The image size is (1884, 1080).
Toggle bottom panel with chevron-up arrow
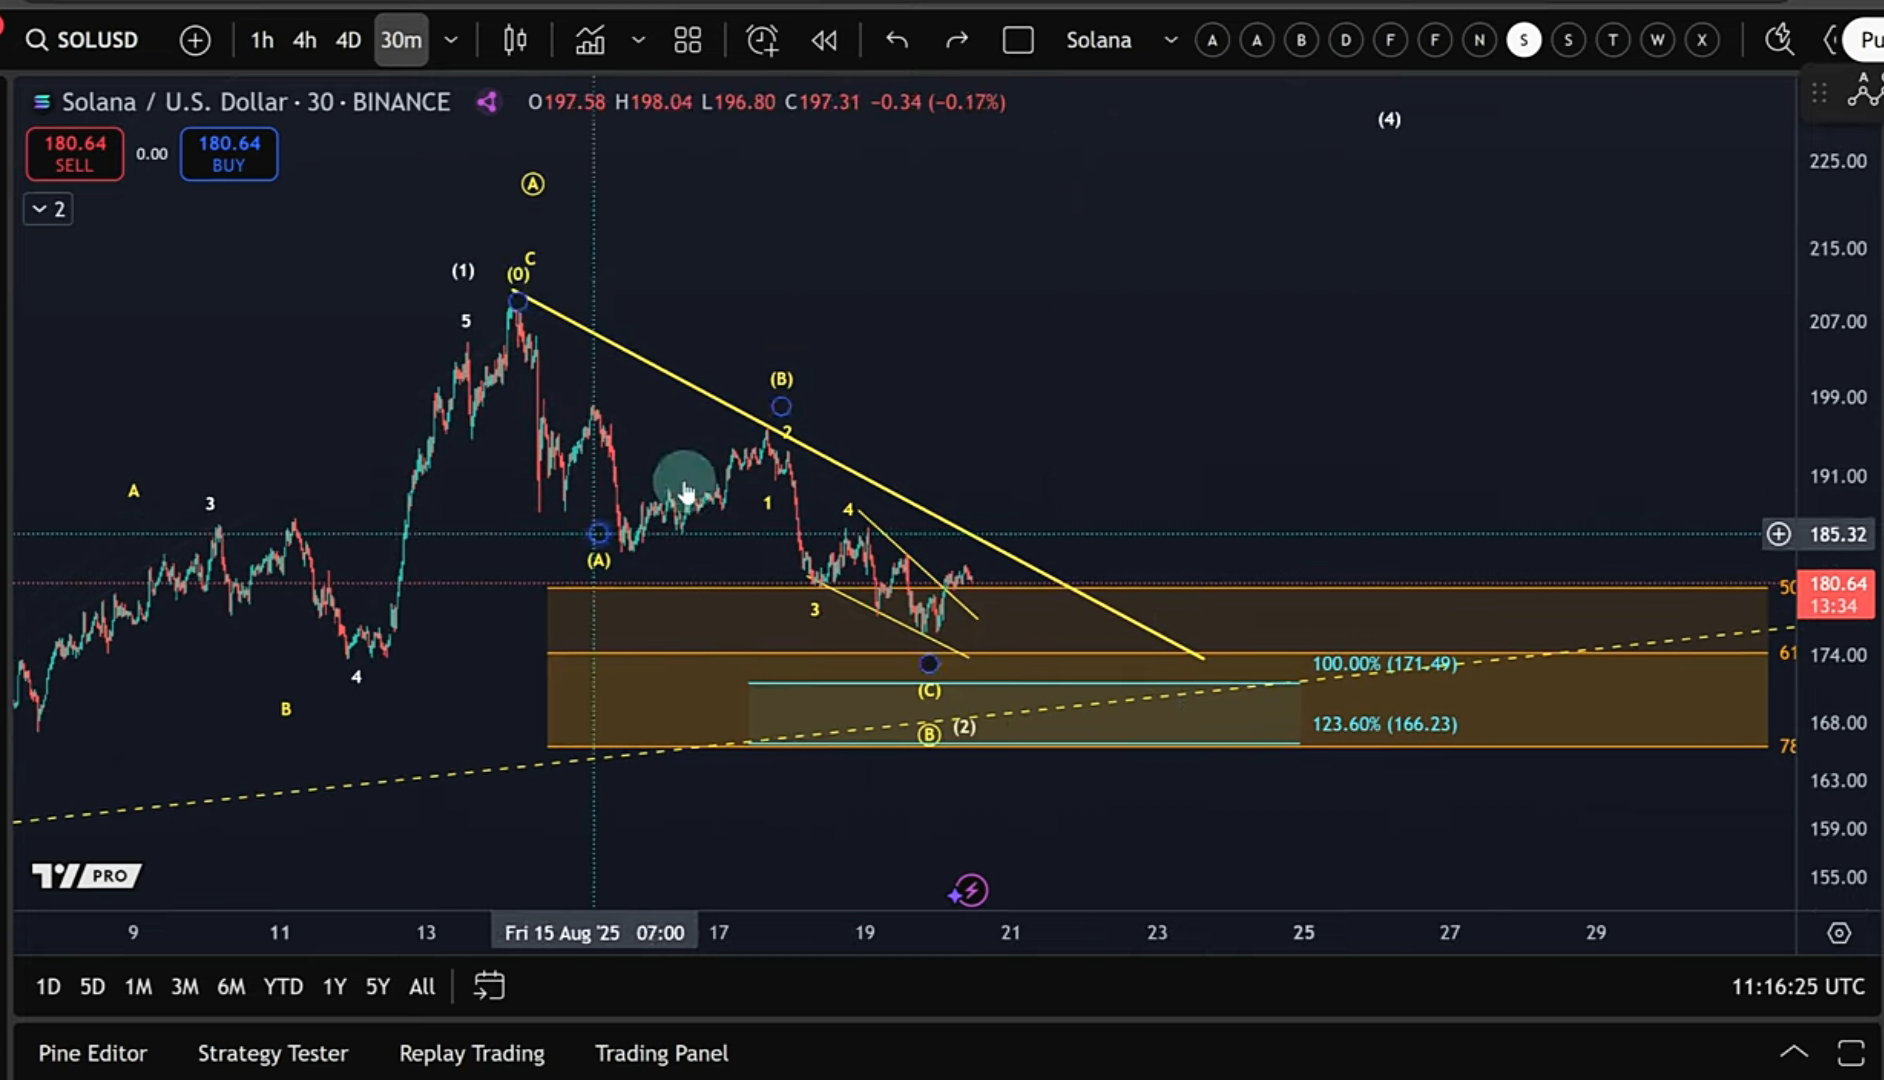[x=1794, y=1052]
